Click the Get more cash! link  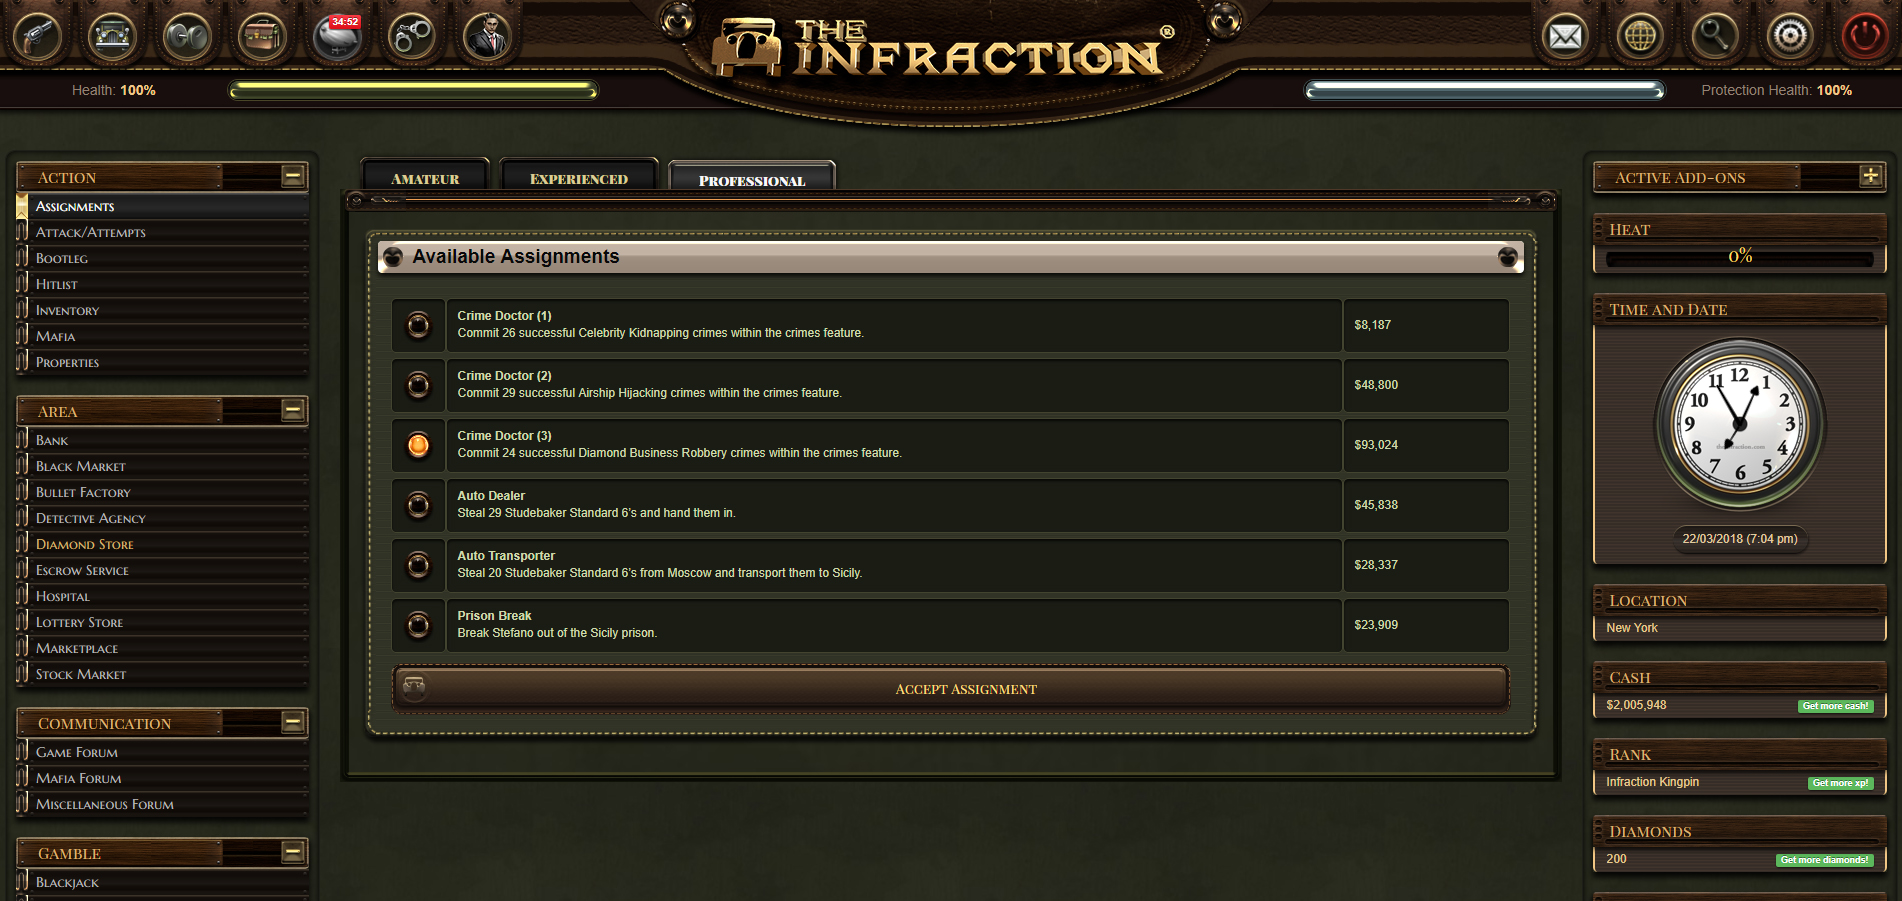tap(1835, 706)
